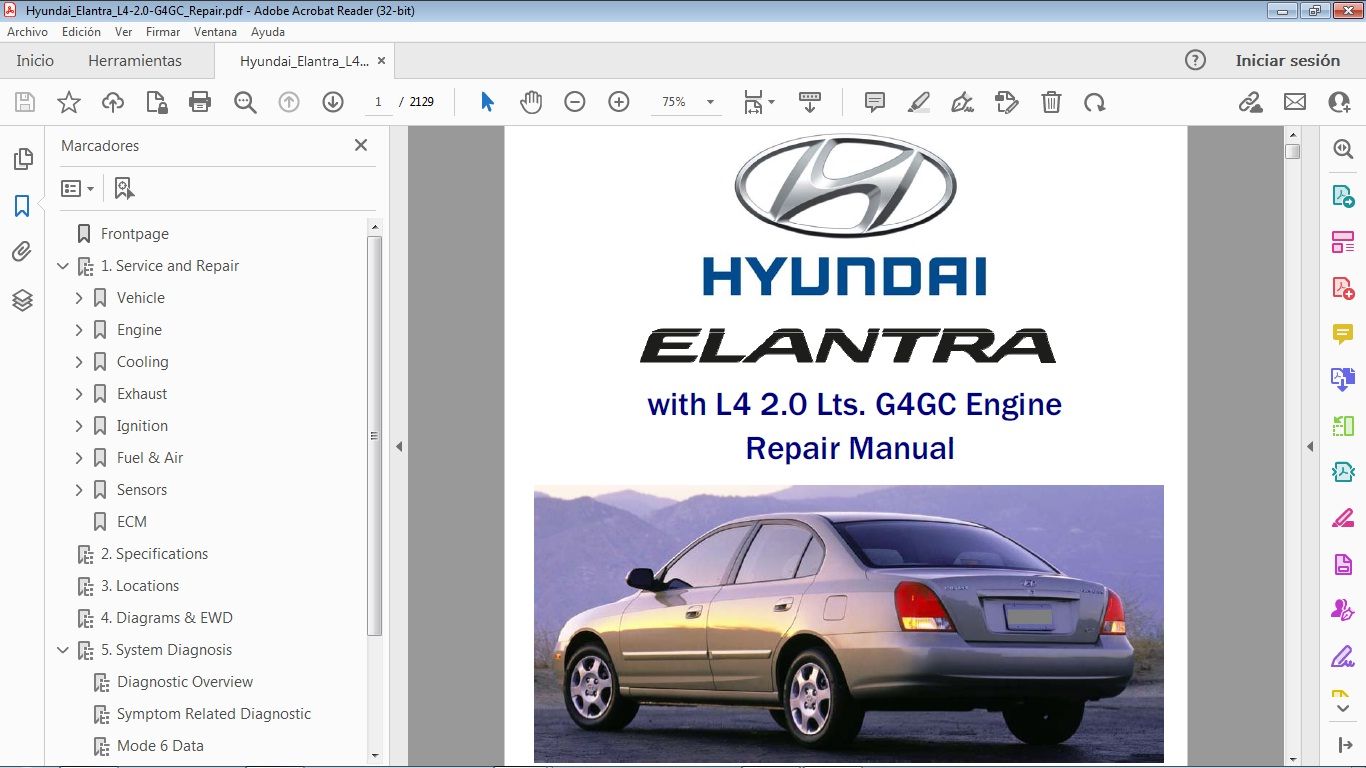Expand the Fuel & Air bookmark
The image size is (1366, 768).
pyautogui.click(x=79, y=458)
